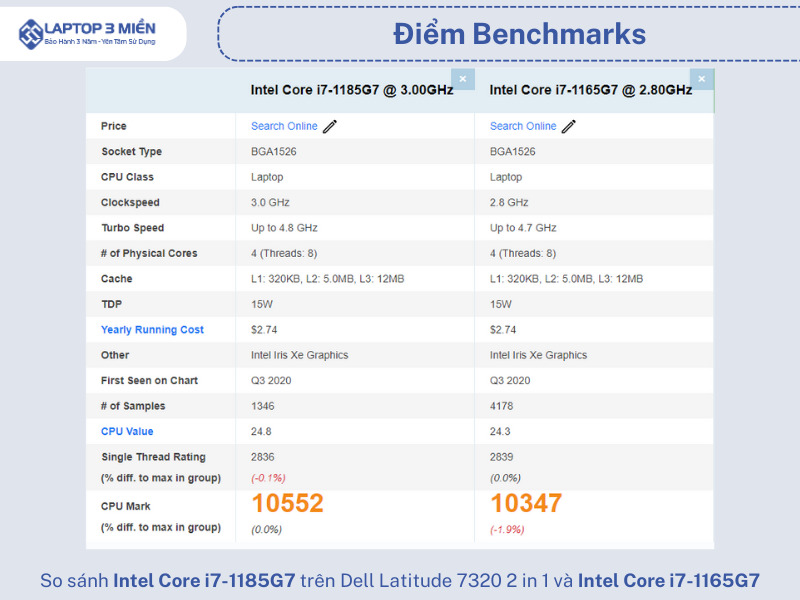Click the Socket Type row label
The image size is (800, 600).
(x=131, y=152)
